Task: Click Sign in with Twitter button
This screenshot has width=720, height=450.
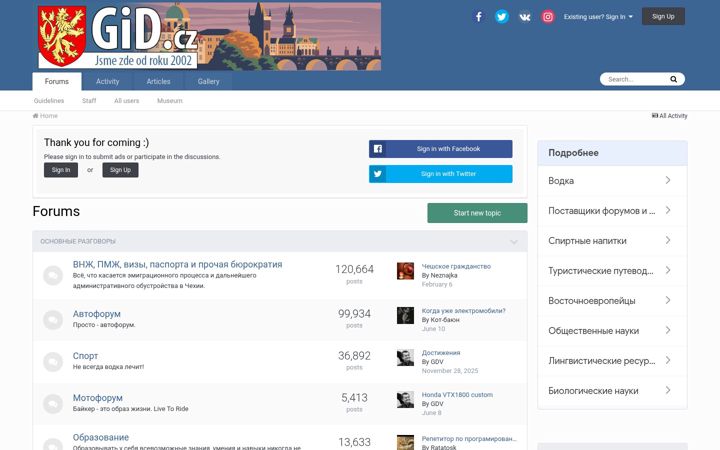Action: point(440,174)
